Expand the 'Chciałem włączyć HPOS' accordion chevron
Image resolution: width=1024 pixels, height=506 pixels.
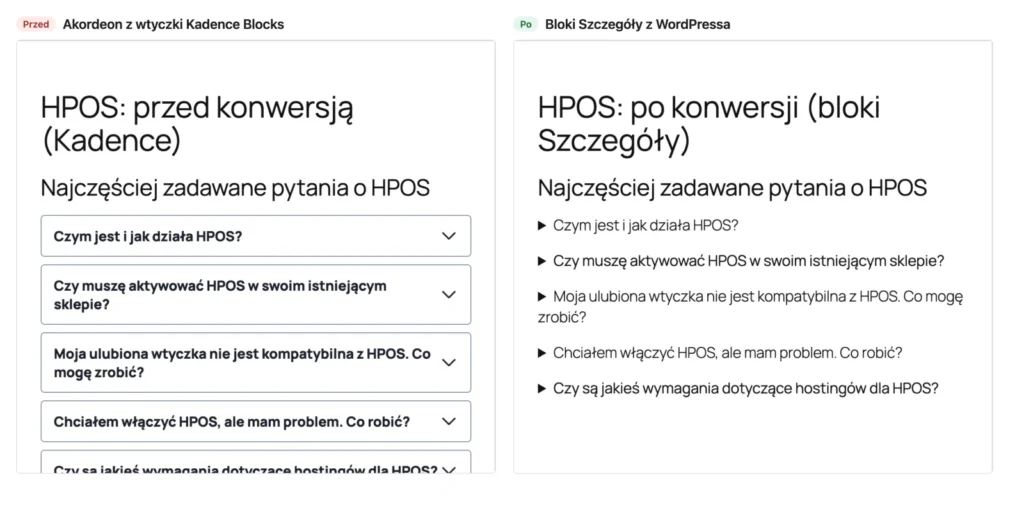point(449,421)
